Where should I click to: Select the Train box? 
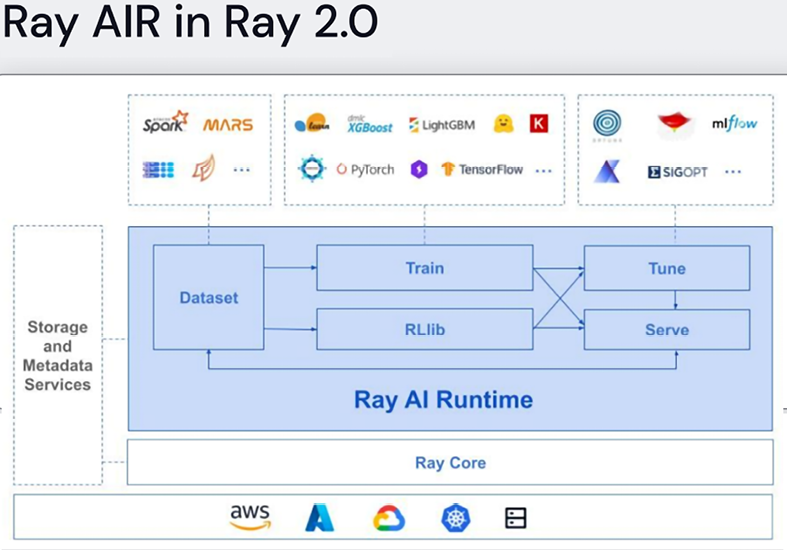pyautogui.click(x=425, y=267)
